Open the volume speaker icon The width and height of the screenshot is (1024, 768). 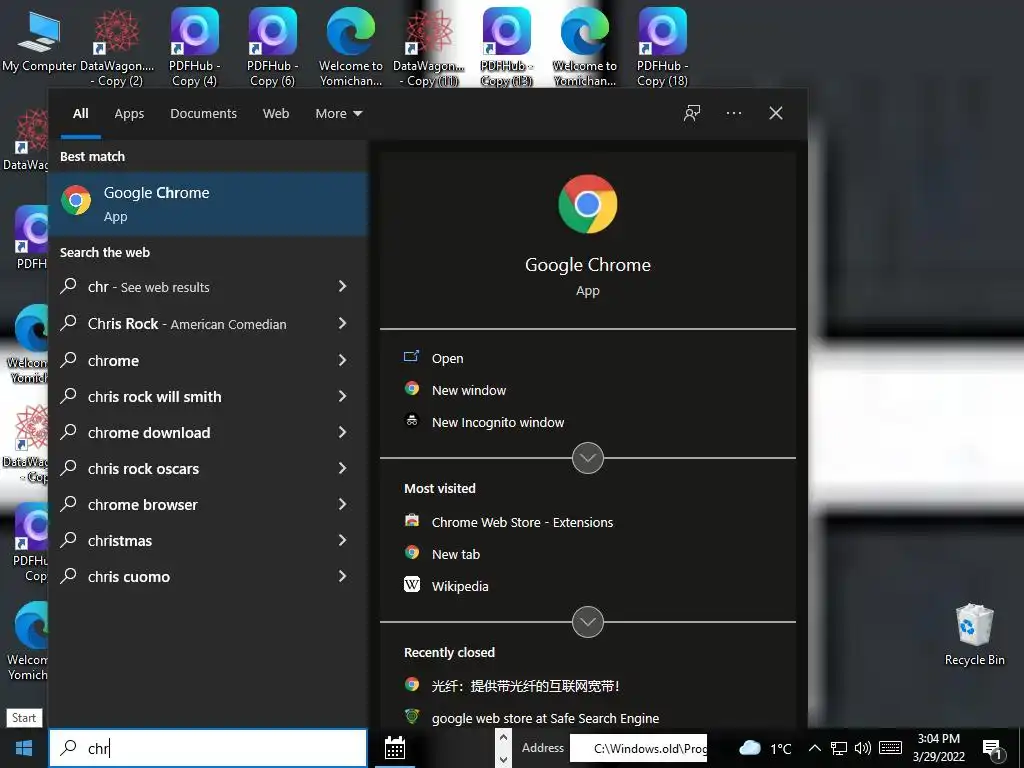pos(863,748)
